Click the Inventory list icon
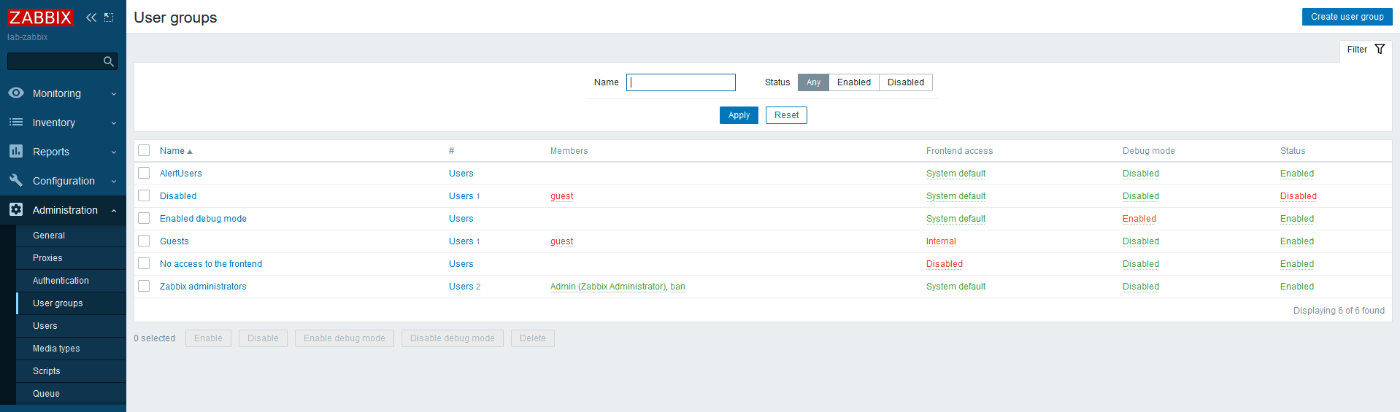This screenshot has height=412, width=1400. tap(16, 122)
